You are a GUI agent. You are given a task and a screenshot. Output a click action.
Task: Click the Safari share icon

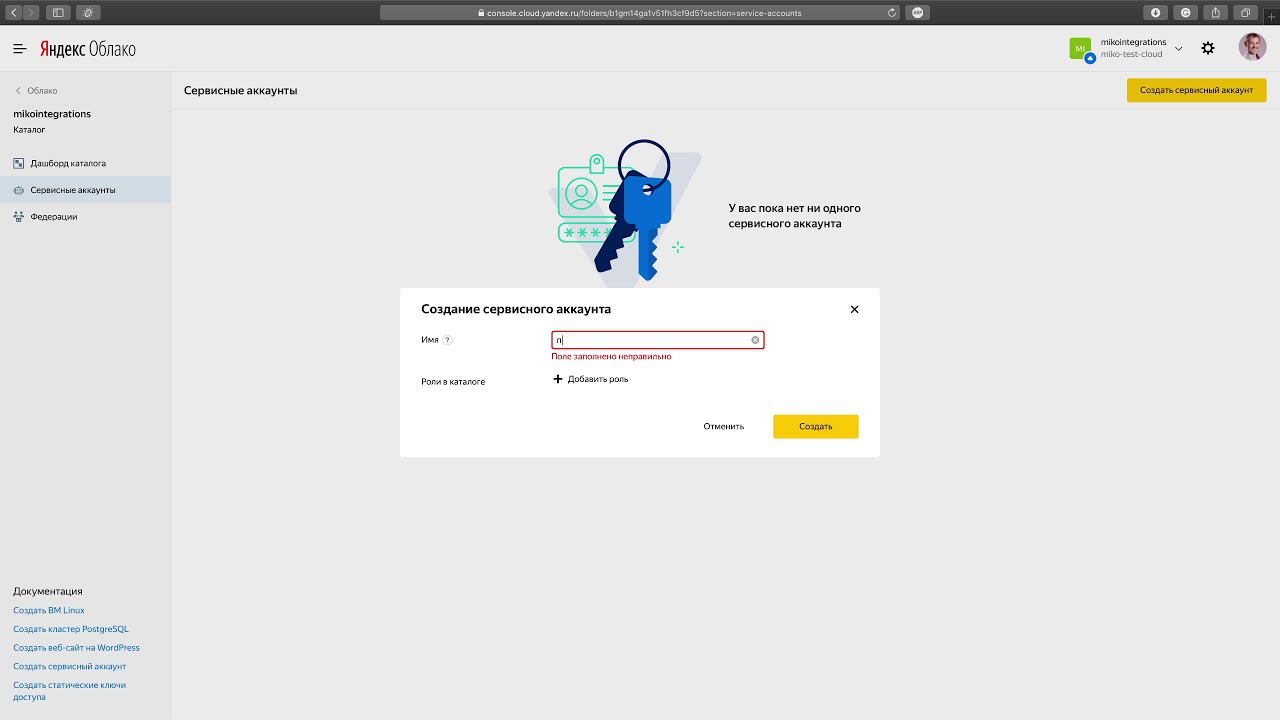pos(1216,12)
